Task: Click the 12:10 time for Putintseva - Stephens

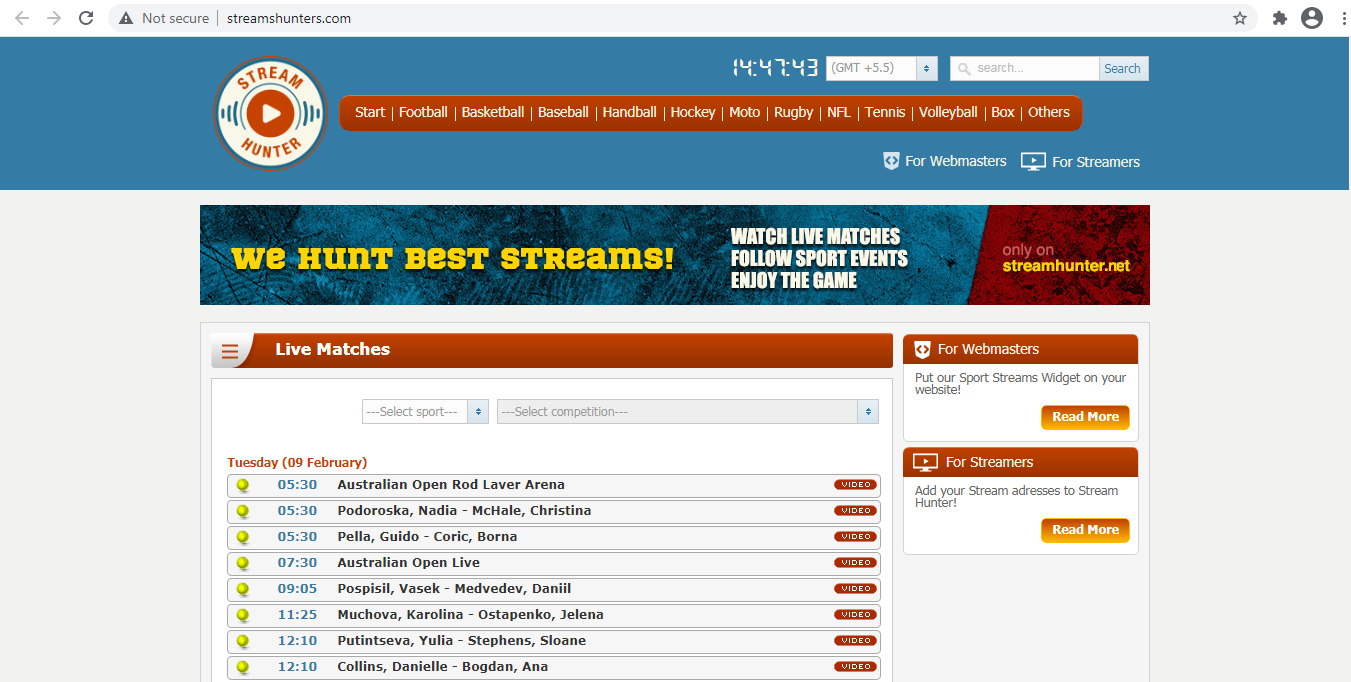Action: [297, 641]
